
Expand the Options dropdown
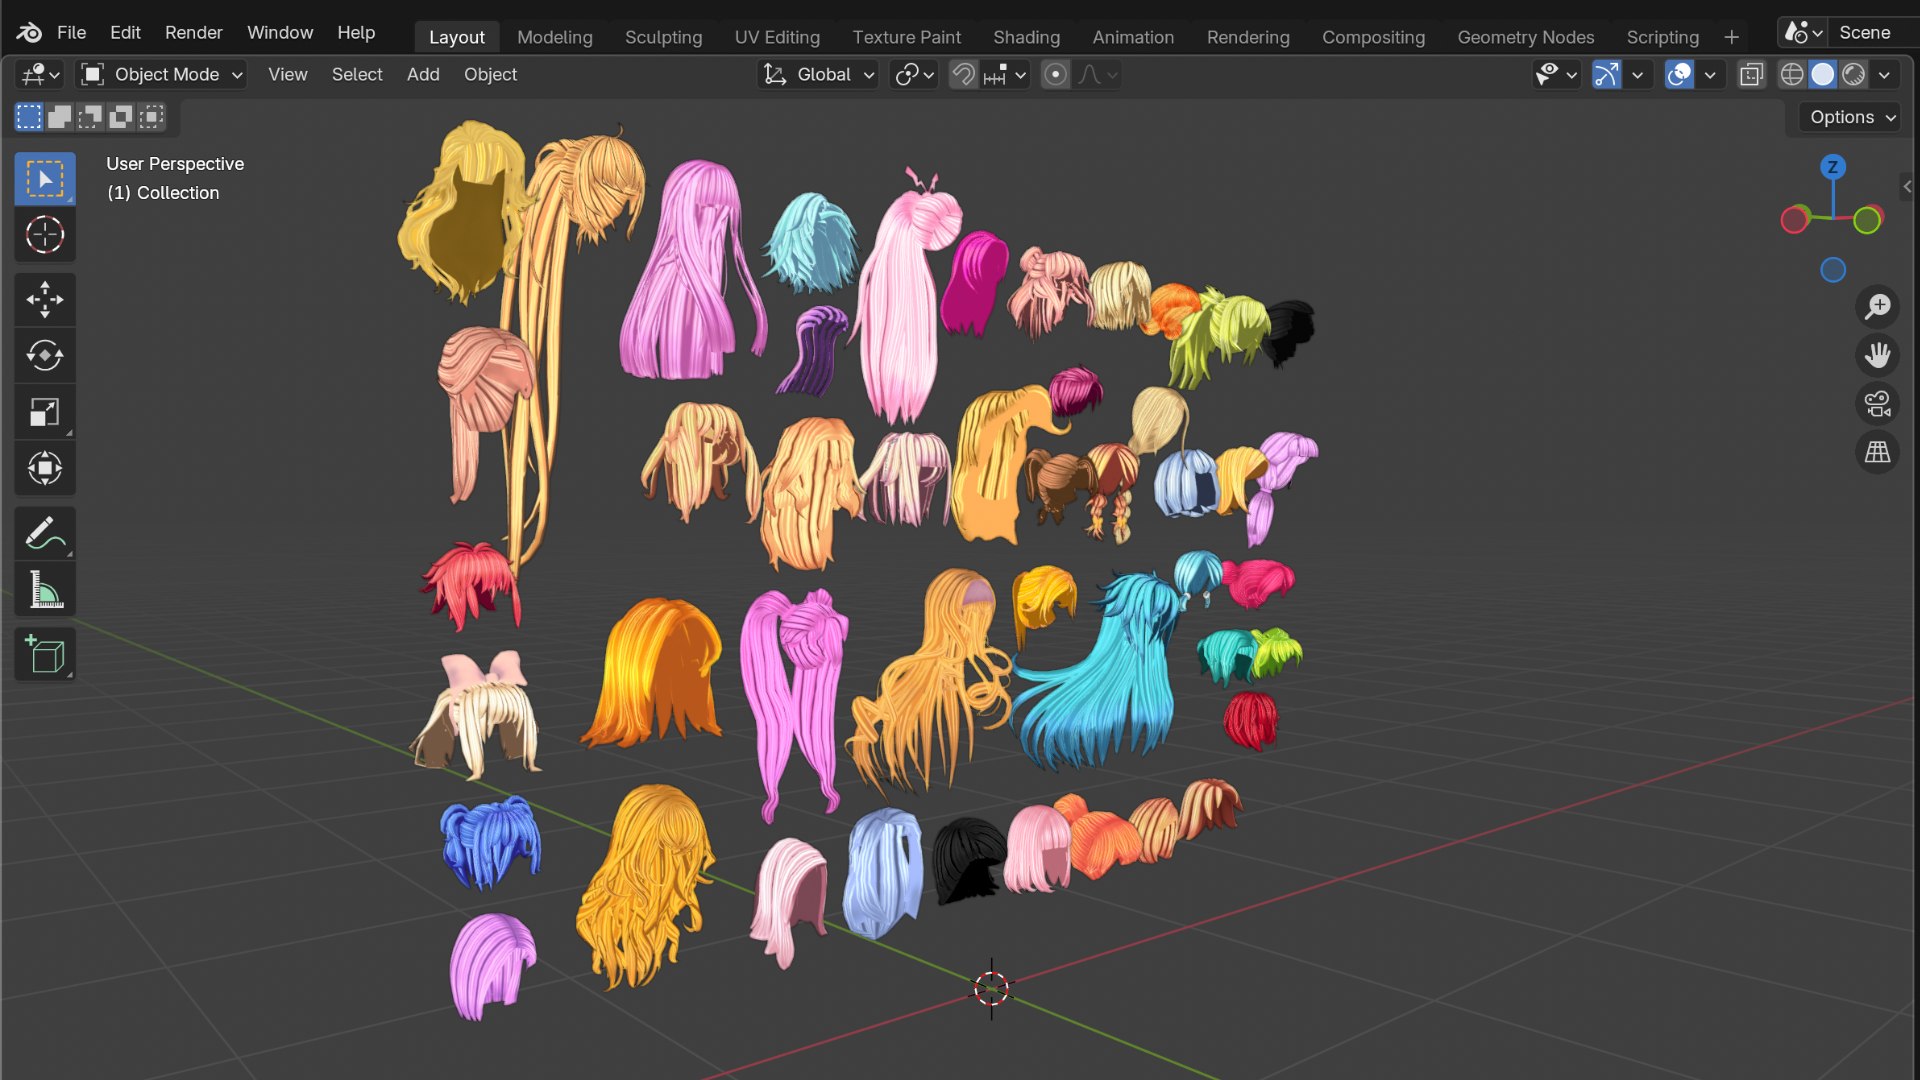(1851, 117)
